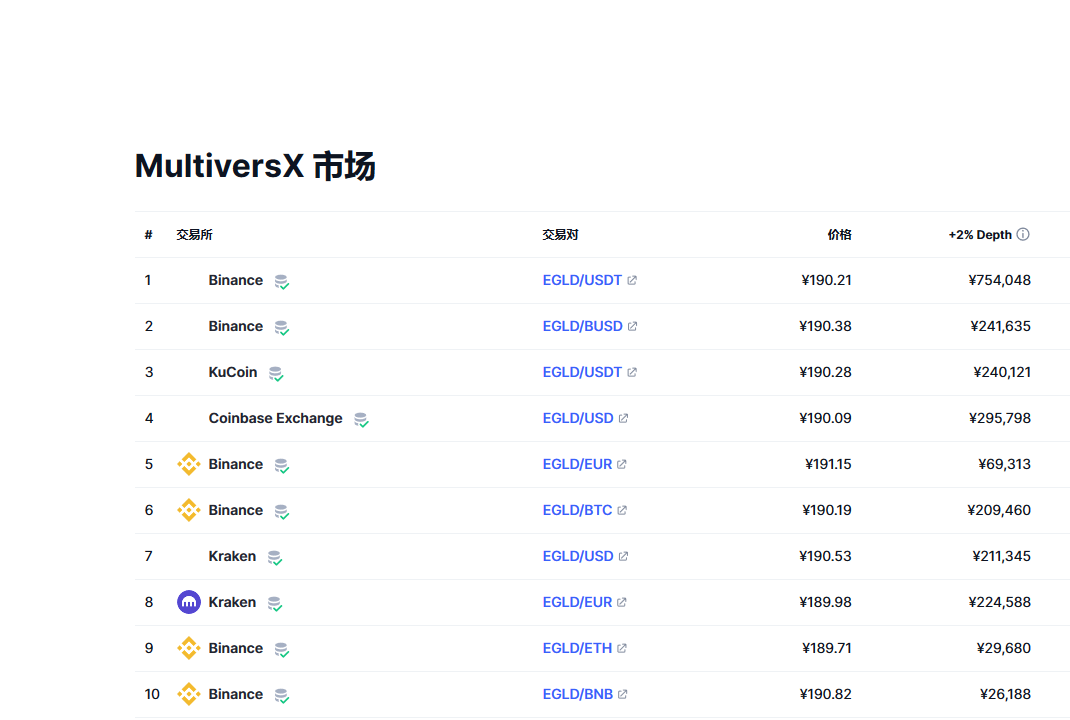Open the EGLD/EUR pair on row 5
The height and width of the screenshot is (720, 1070).
tap(577, 464)
